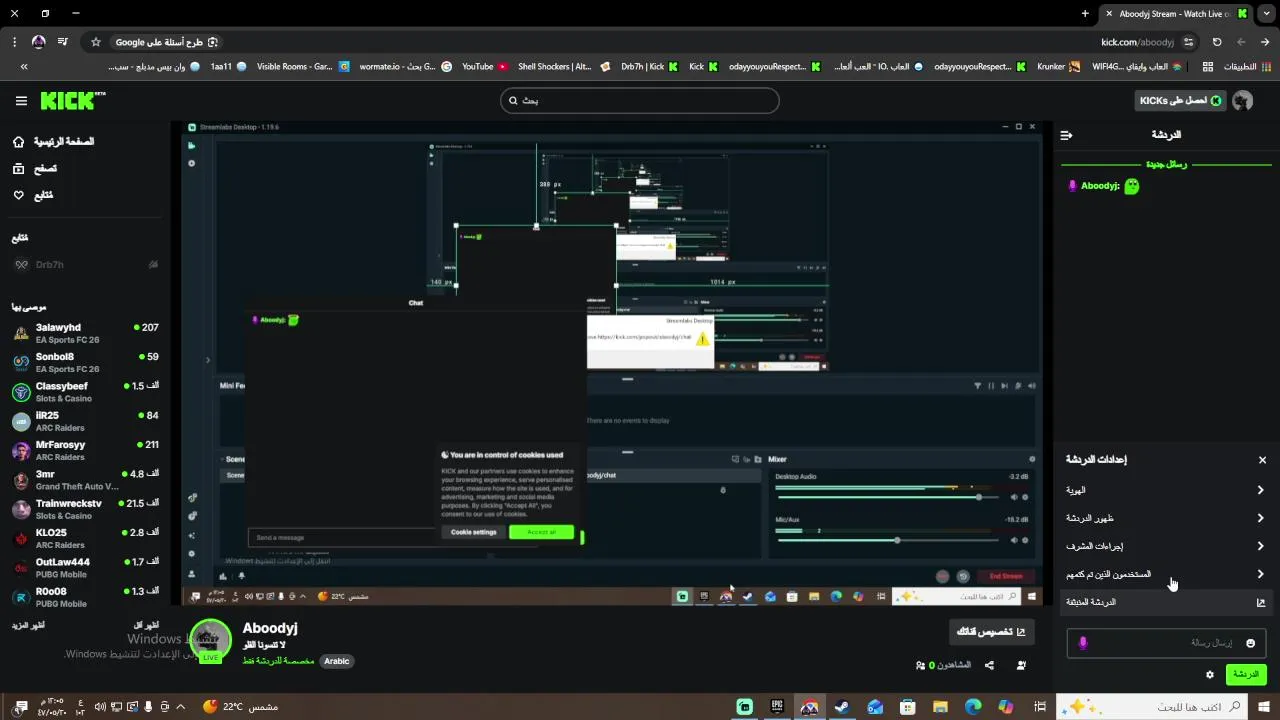This screenshot has height=720, width=1280.
Task: Click the Get KICKs button
Action: point(1181,101)
